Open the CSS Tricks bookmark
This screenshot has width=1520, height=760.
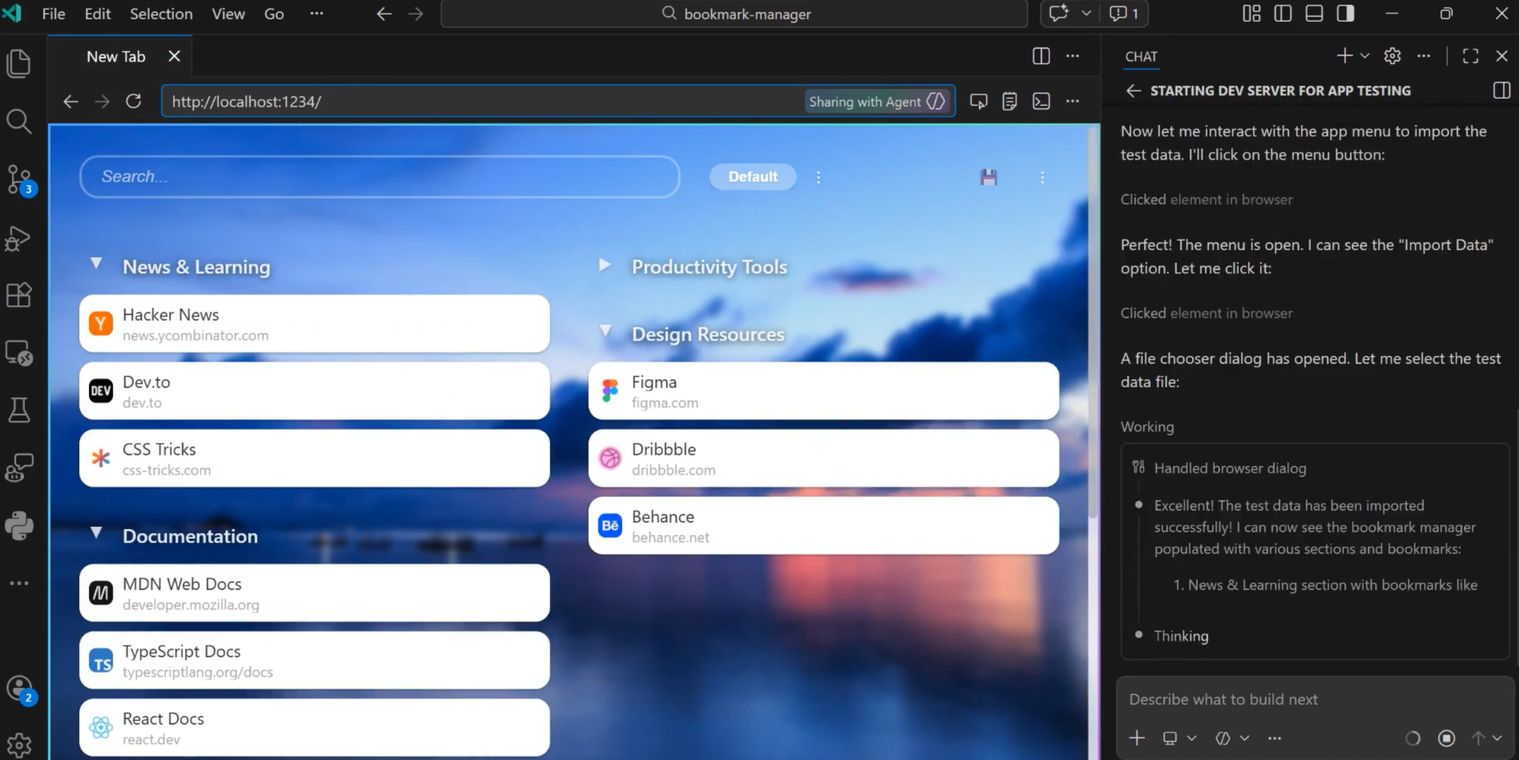[x=315, y=458]
